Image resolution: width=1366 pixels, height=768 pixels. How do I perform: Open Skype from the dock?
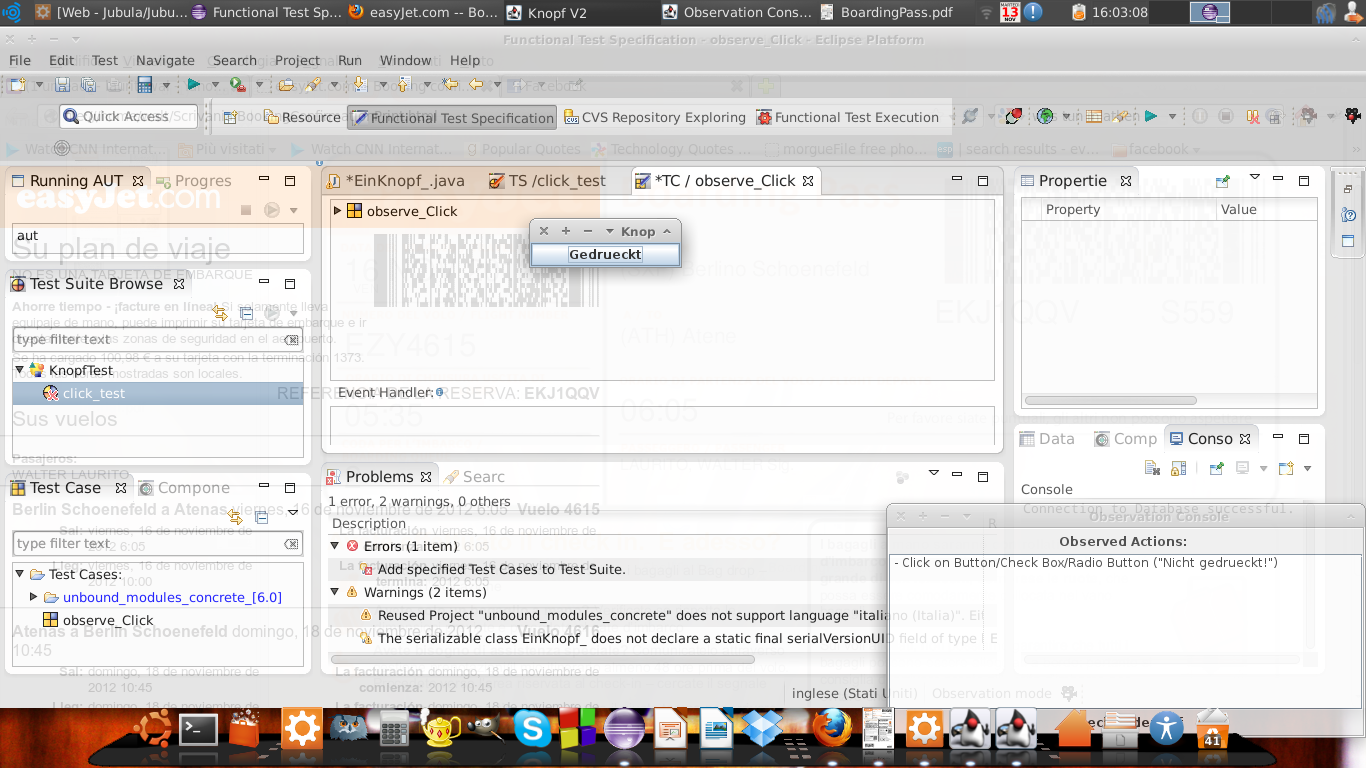pos(533,729)
